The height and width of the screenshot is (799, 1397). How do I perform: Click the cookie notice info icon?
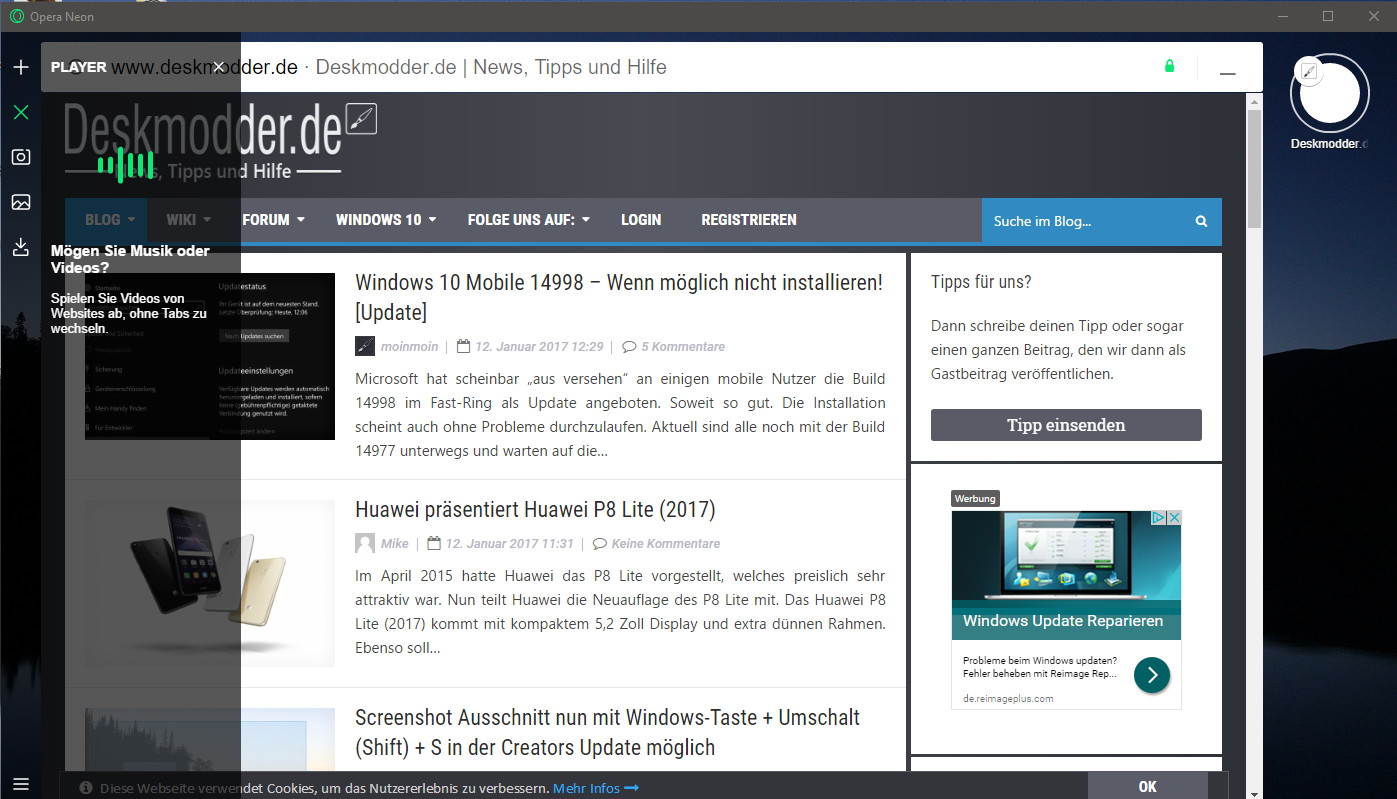click(x=86, y=788)
